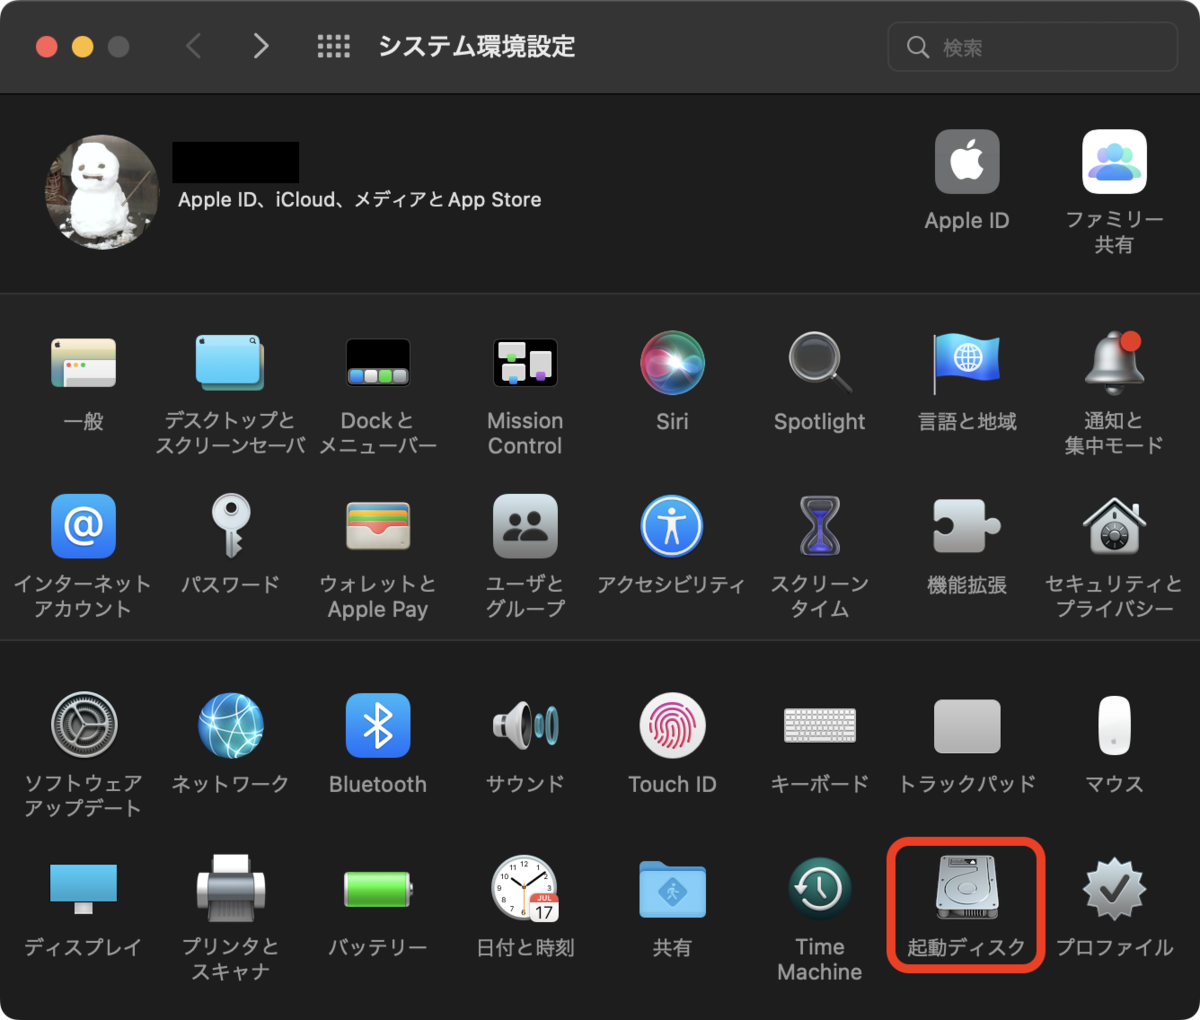This screenshot has width=1200, height=1020.
Task: Open Dockとメニューバー preferences
Action: pyautogui.click(x=378, y=362)
